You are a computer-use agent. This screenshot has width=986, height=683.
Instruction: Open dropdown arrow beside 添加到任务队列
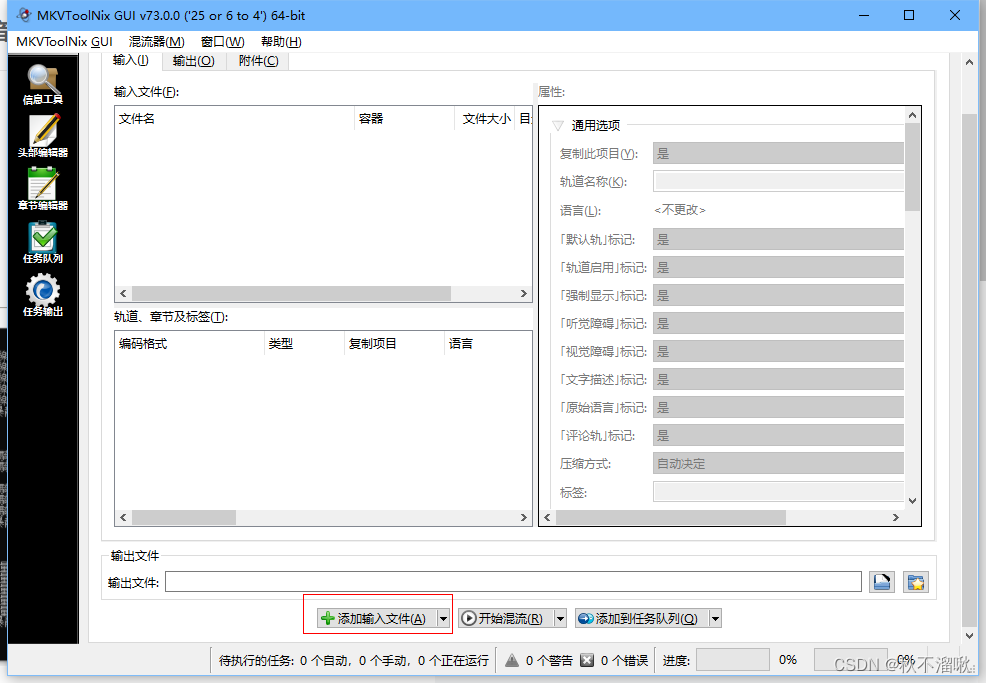tap(715, 618)
